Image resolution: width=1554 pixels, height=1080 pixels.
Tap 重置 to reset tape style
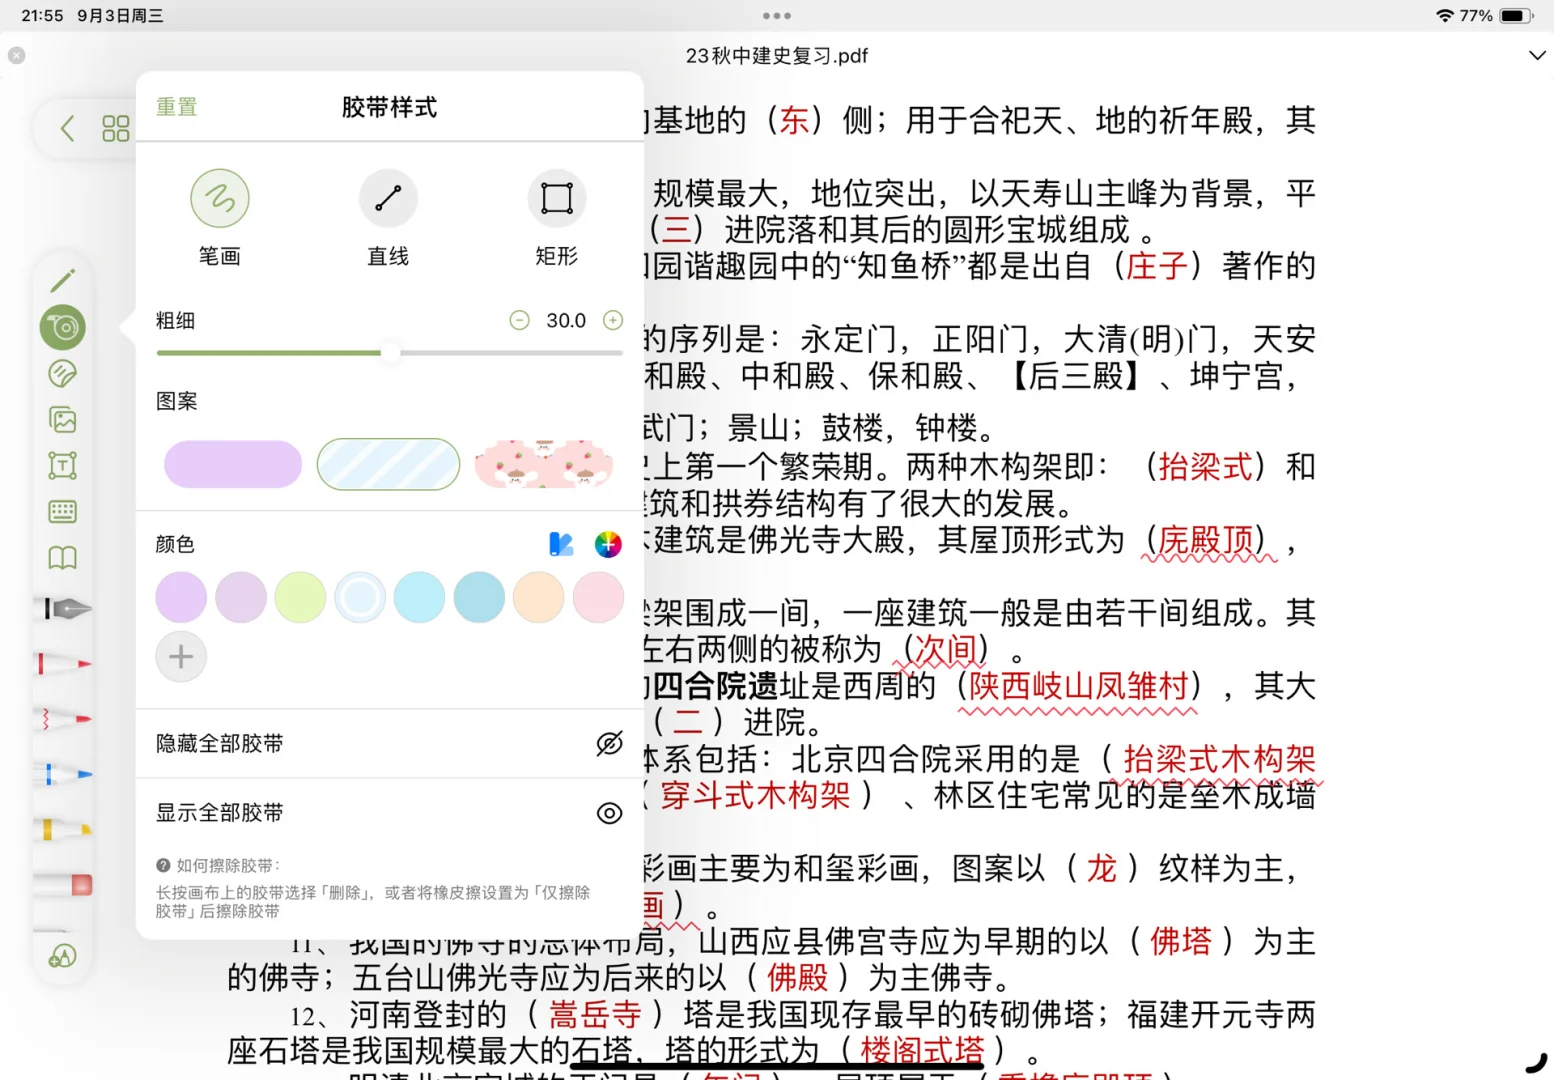tap(176, 107)
